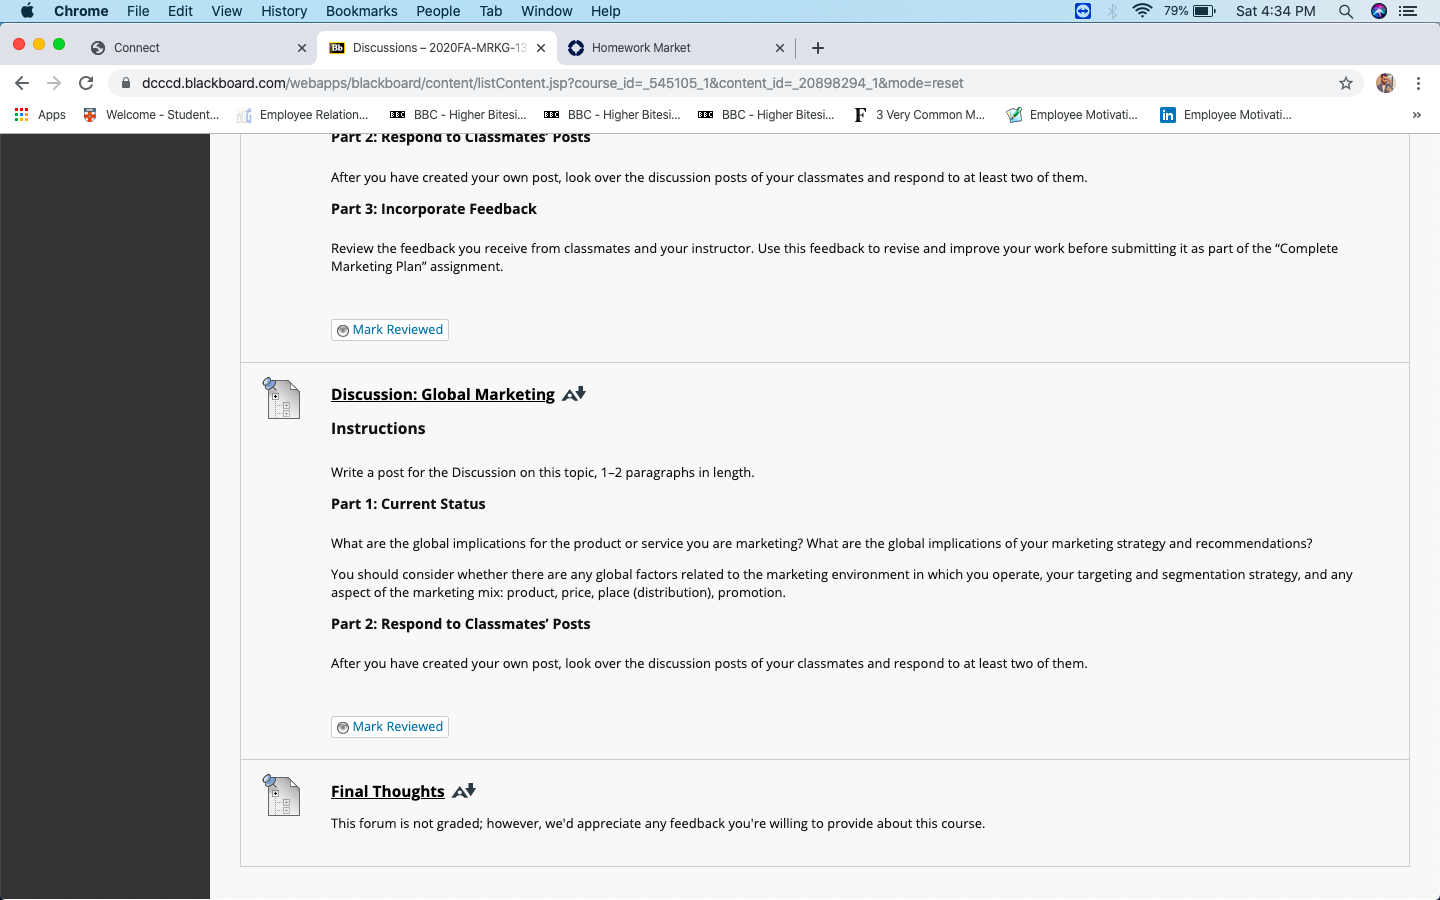The image size is (1440, 900).
Task: Open the Discussion: Global Marketing link
Action: [x=443, y=394]
